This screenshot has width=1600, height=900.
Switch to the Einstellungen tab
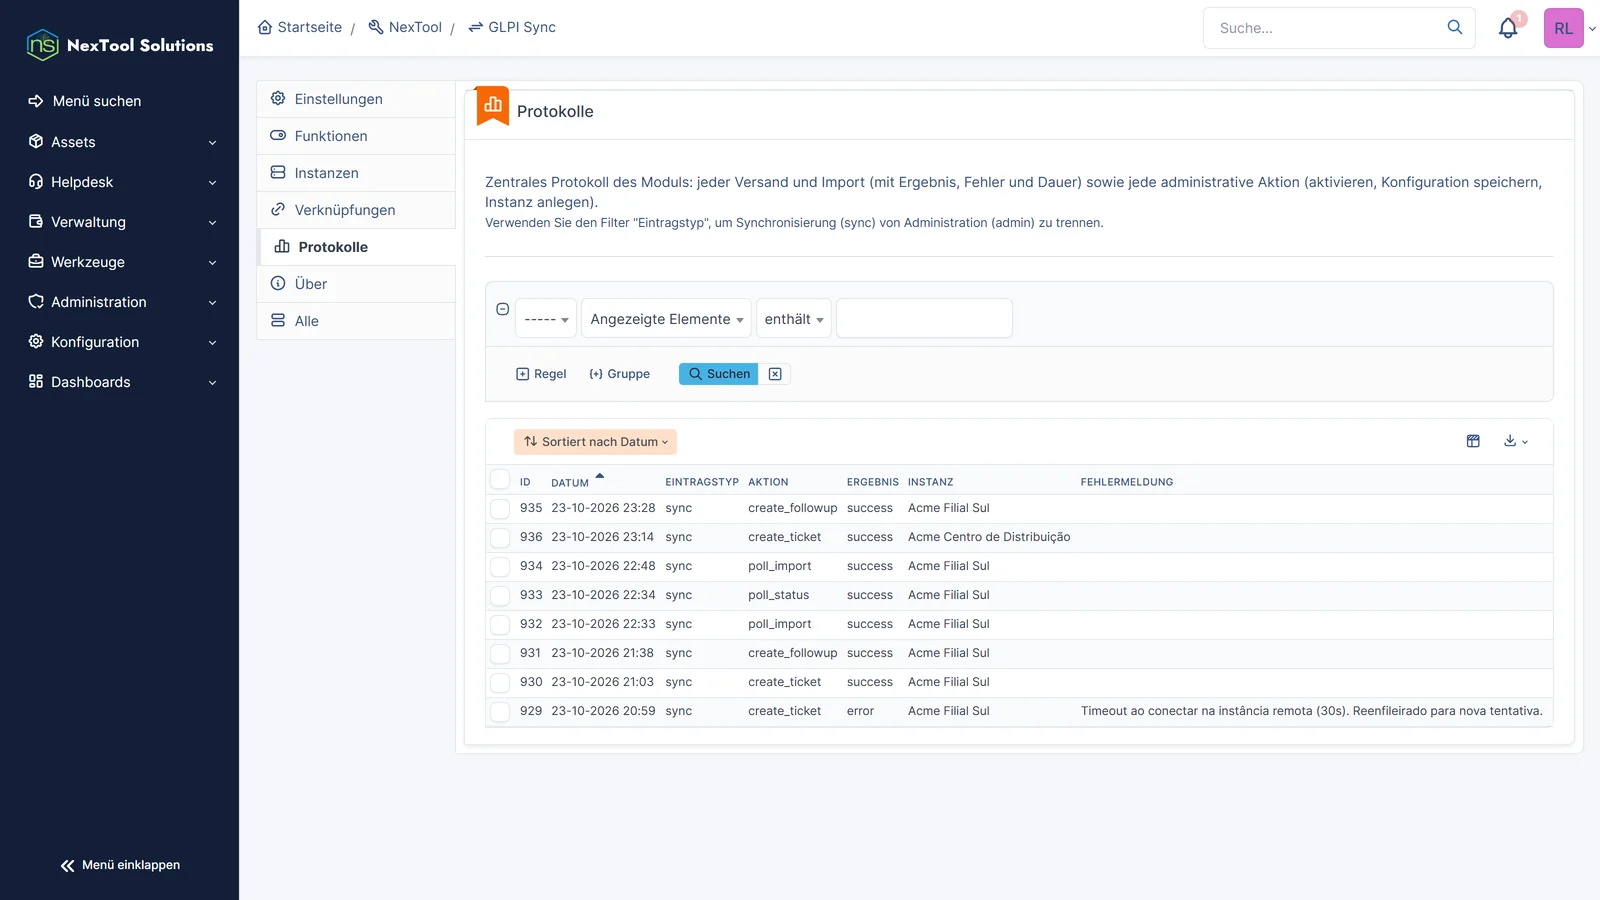click(357, 99)
